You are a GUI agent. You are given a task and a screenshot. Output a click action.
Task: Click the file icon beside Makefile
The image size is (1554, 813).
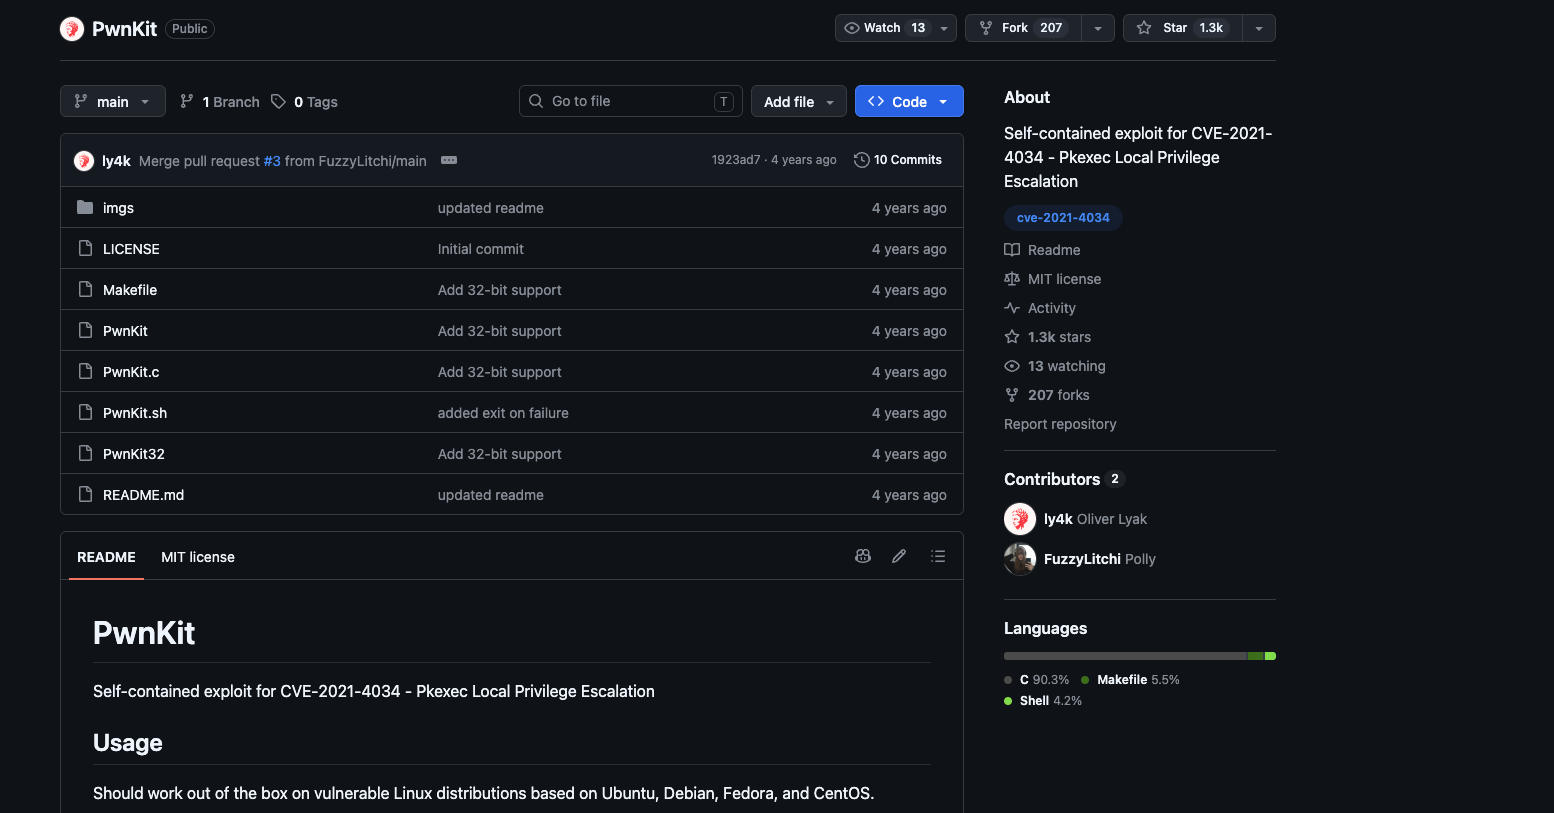(85, 289)
